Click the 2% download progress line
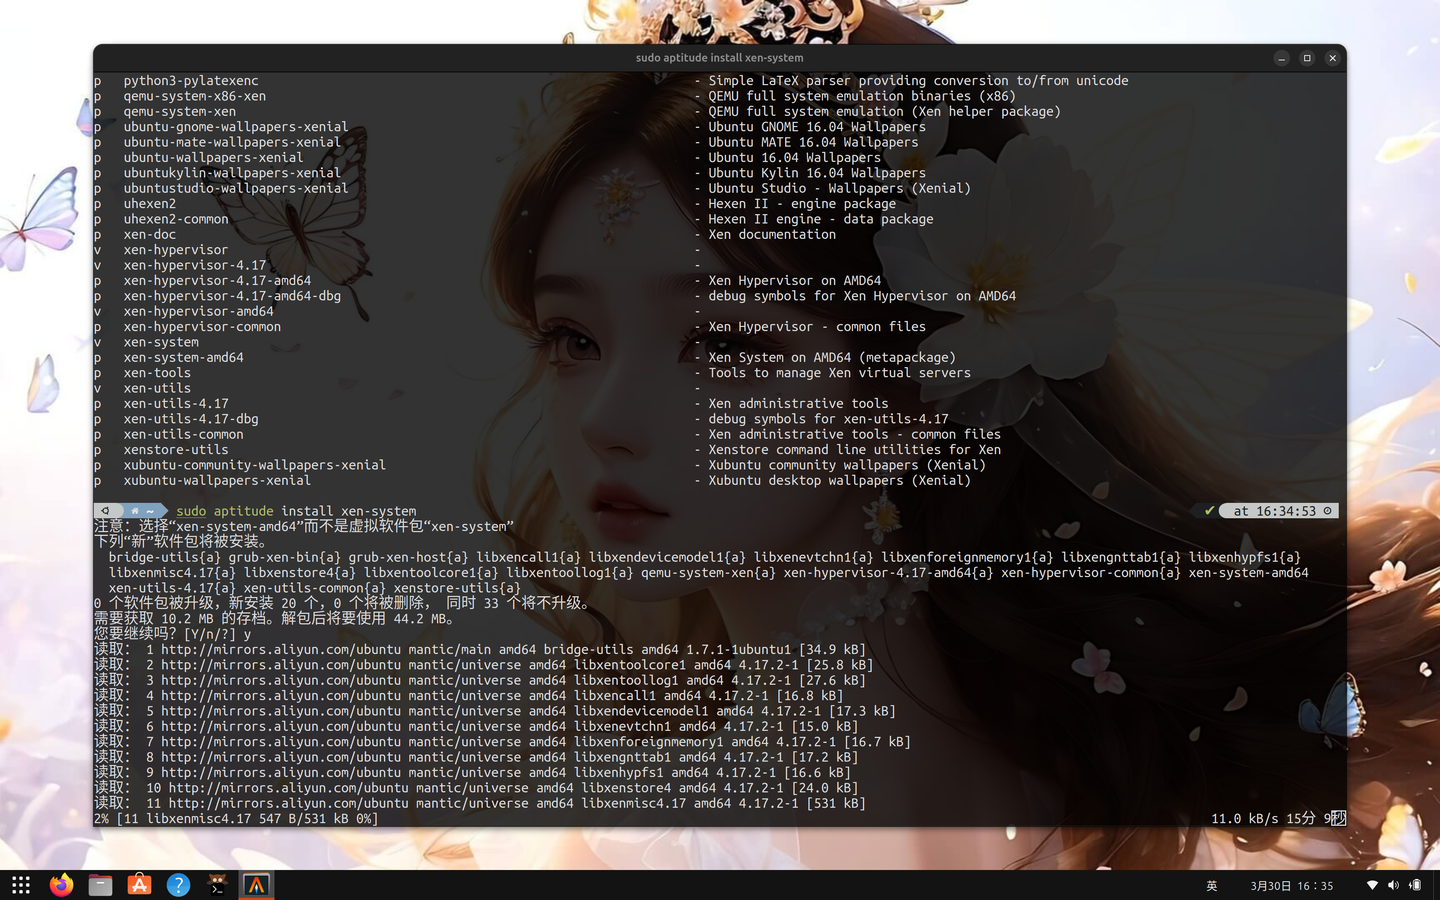1440x900 pixels. [236, 818]
